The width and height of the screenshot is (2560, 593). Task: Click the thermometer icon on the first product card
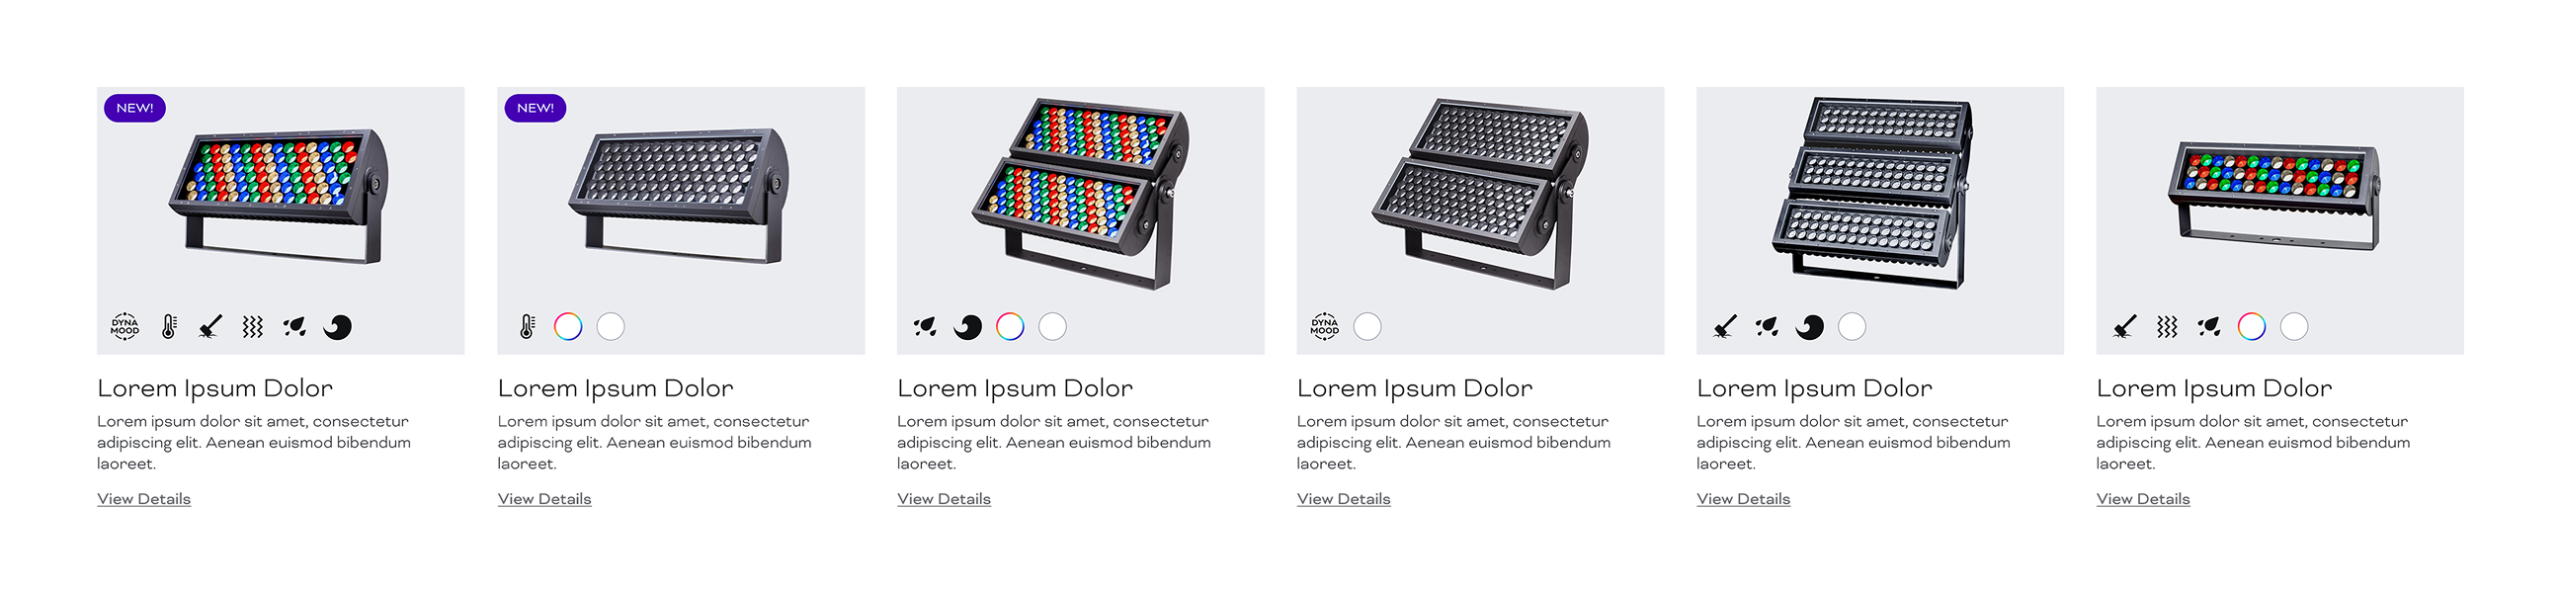pos(169,326)
